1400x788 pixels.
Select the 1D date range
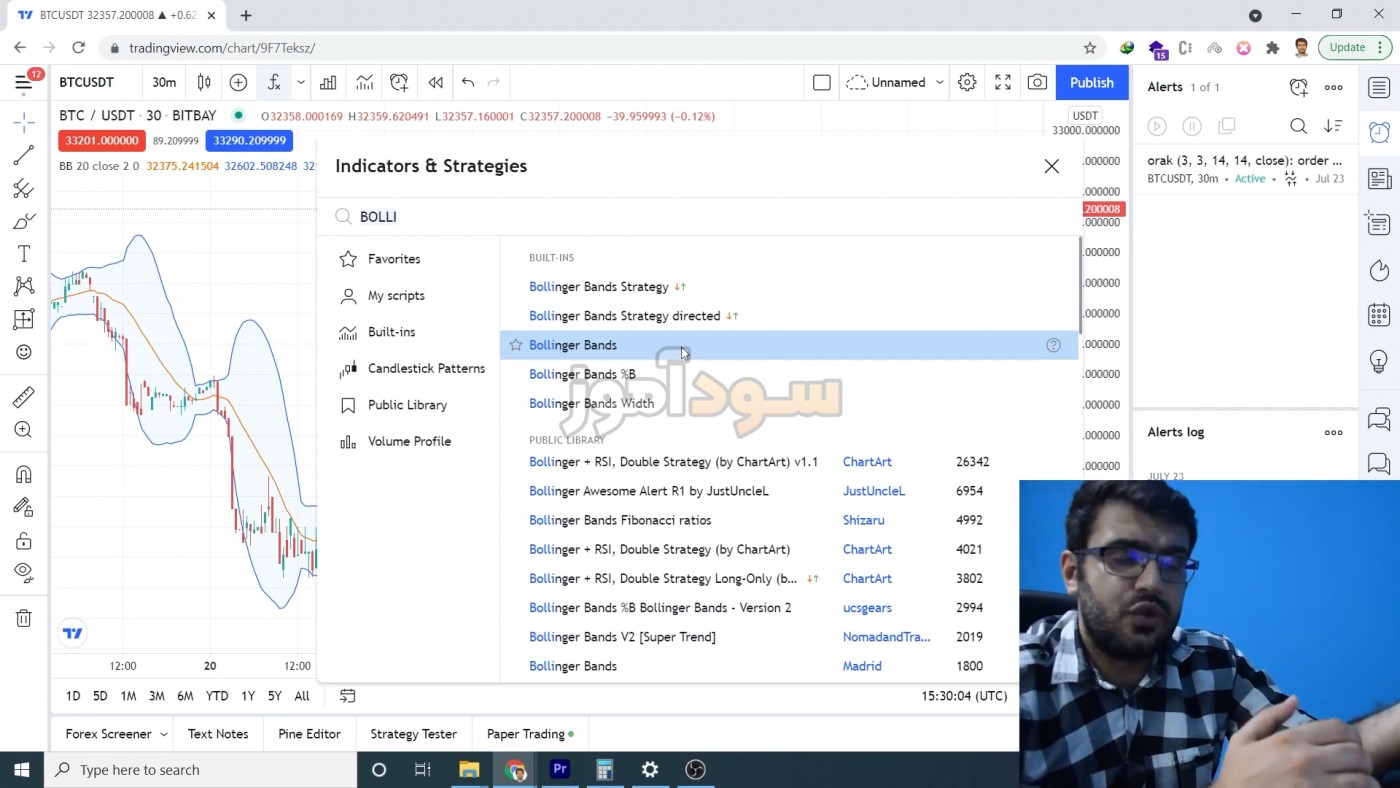73,696
